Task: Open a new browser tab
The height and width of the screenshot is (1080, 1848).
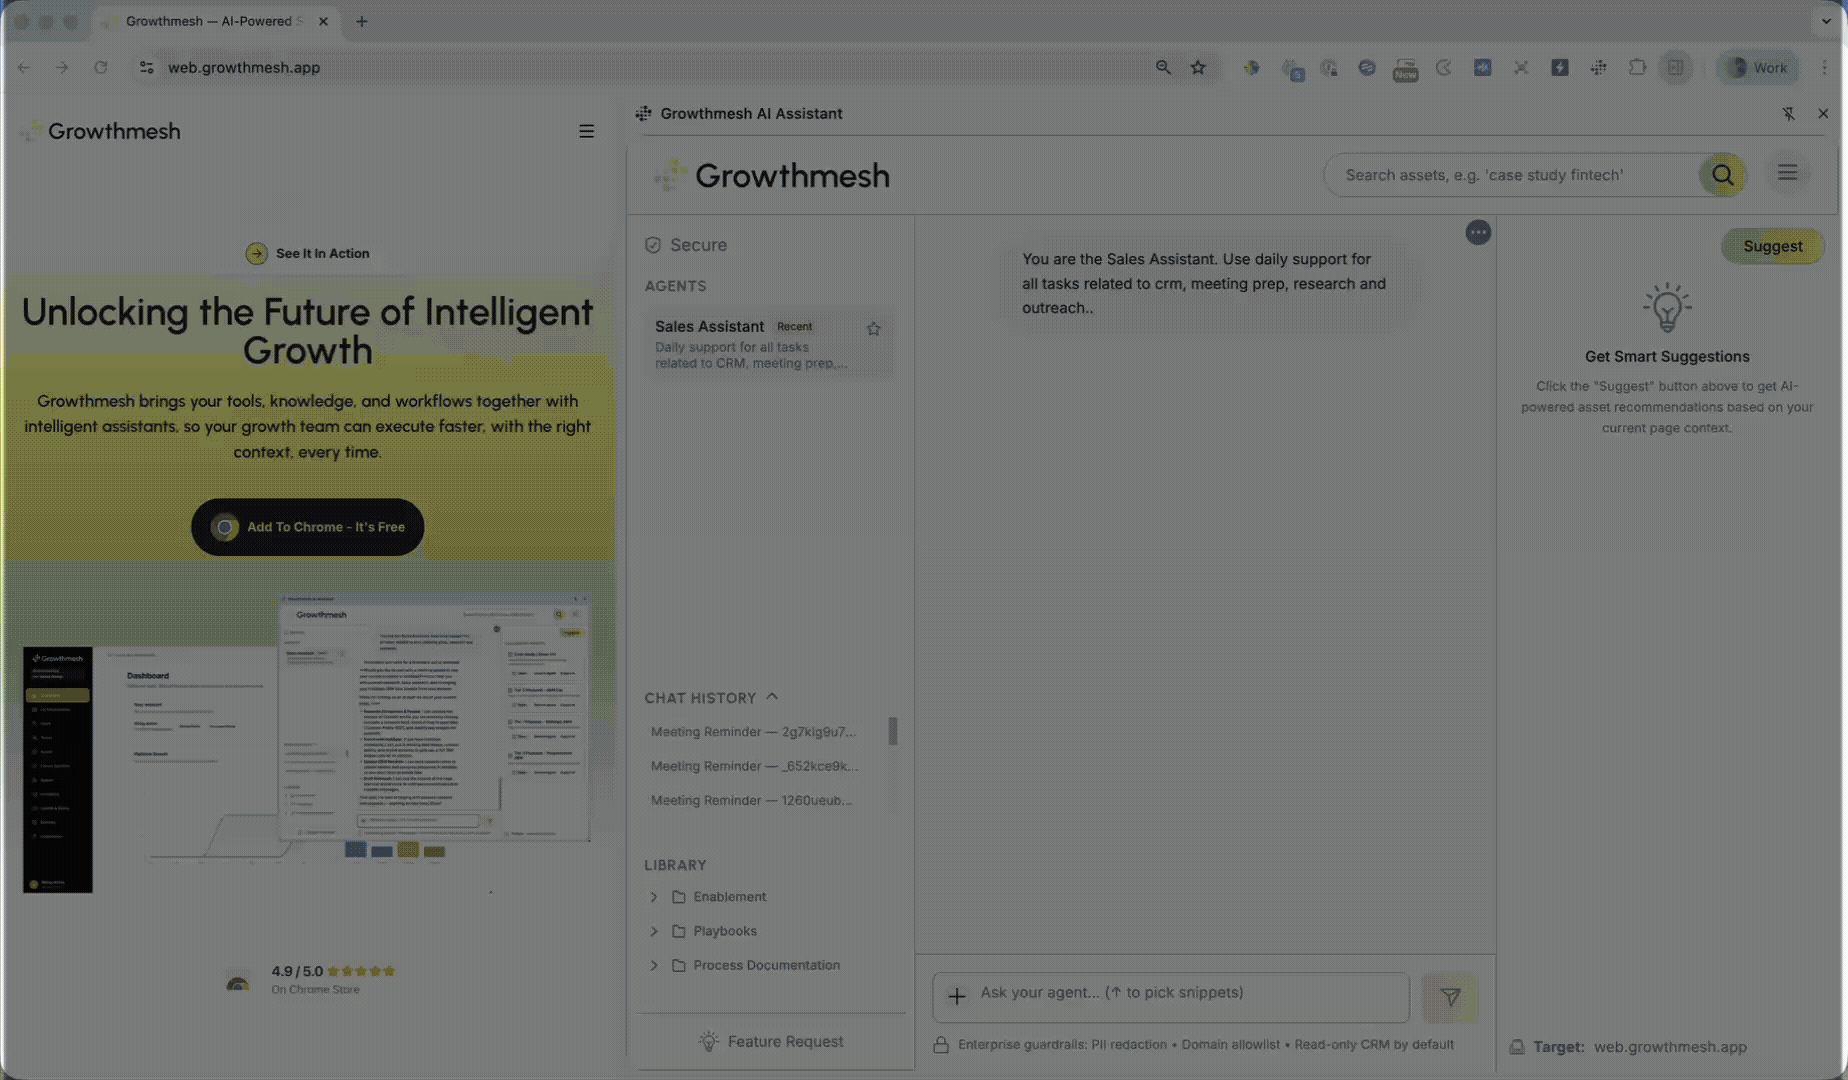Action: (x=362, y=21)
